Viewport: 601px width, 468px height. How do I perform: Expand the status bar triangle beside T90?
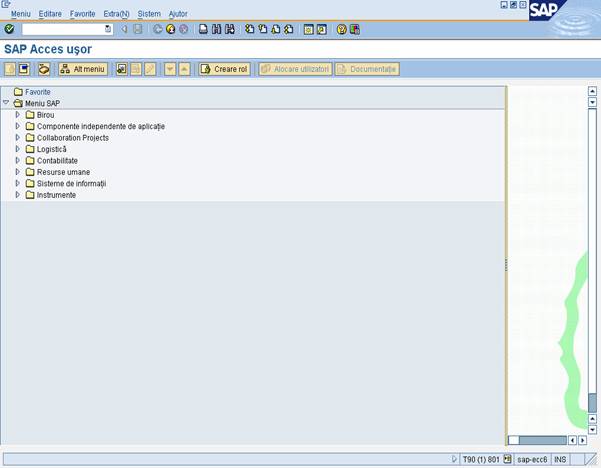[x=454, y=458]
